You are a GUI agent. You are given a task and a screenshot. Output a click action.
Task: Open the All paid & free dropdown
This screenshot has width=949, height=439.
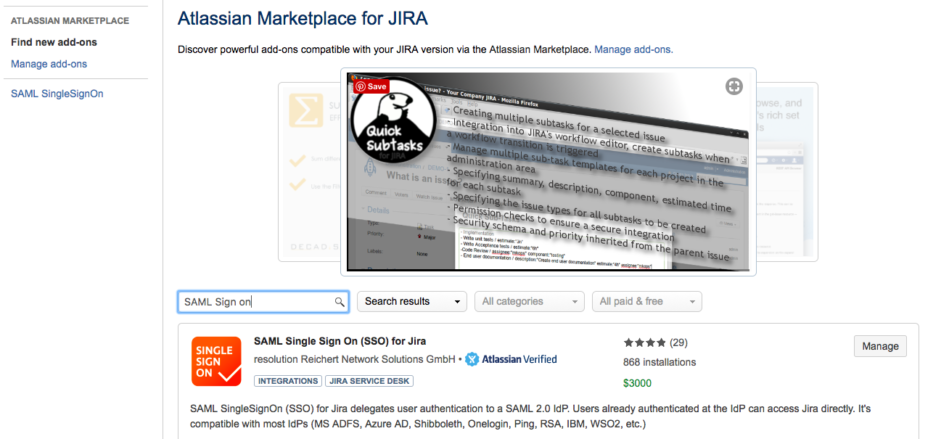[x=647, y=302]
